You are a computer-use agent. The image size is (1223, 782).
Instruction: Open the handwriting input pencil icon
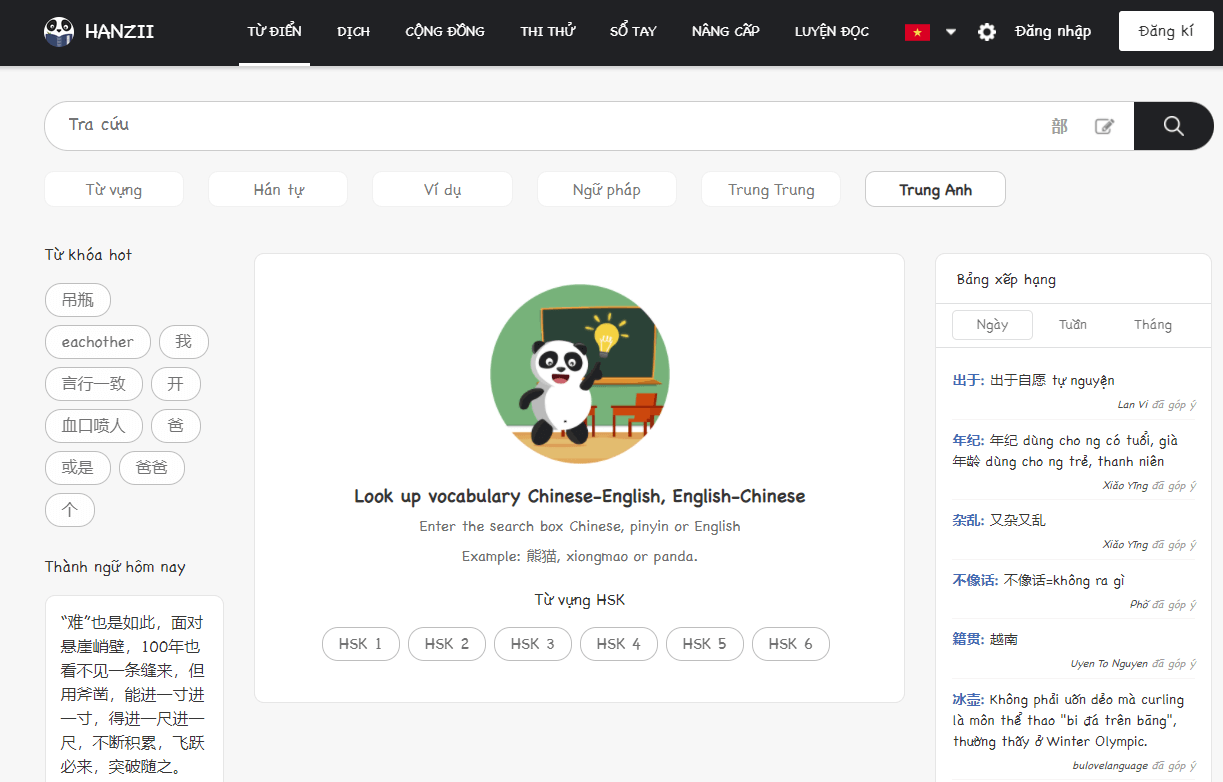pos(1104,126)
